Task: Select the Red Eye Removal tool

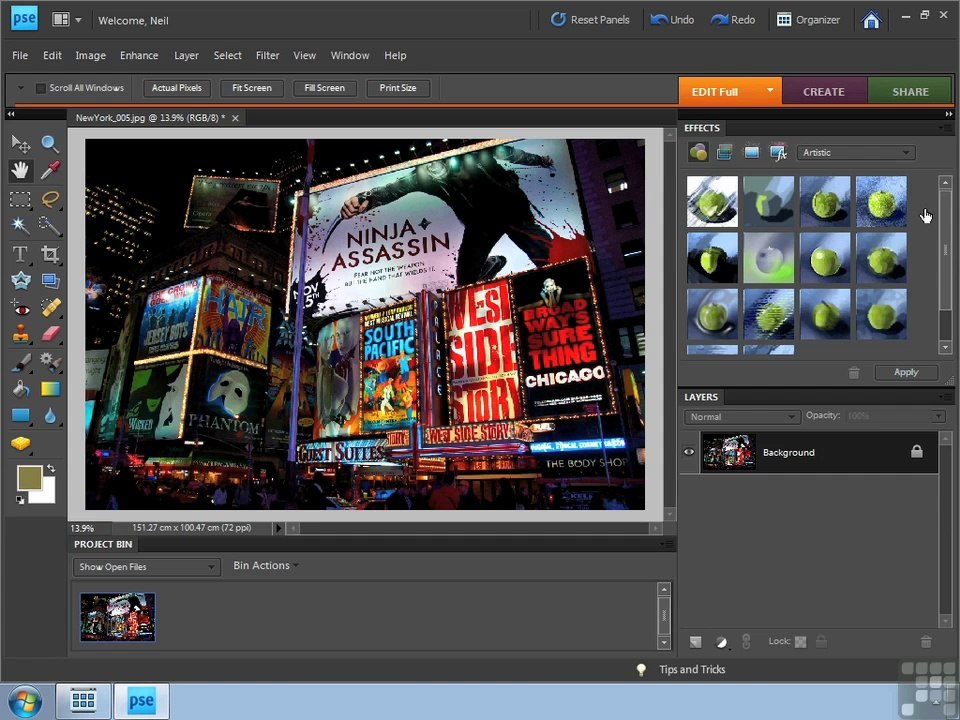Action: (x=20, y=308)
